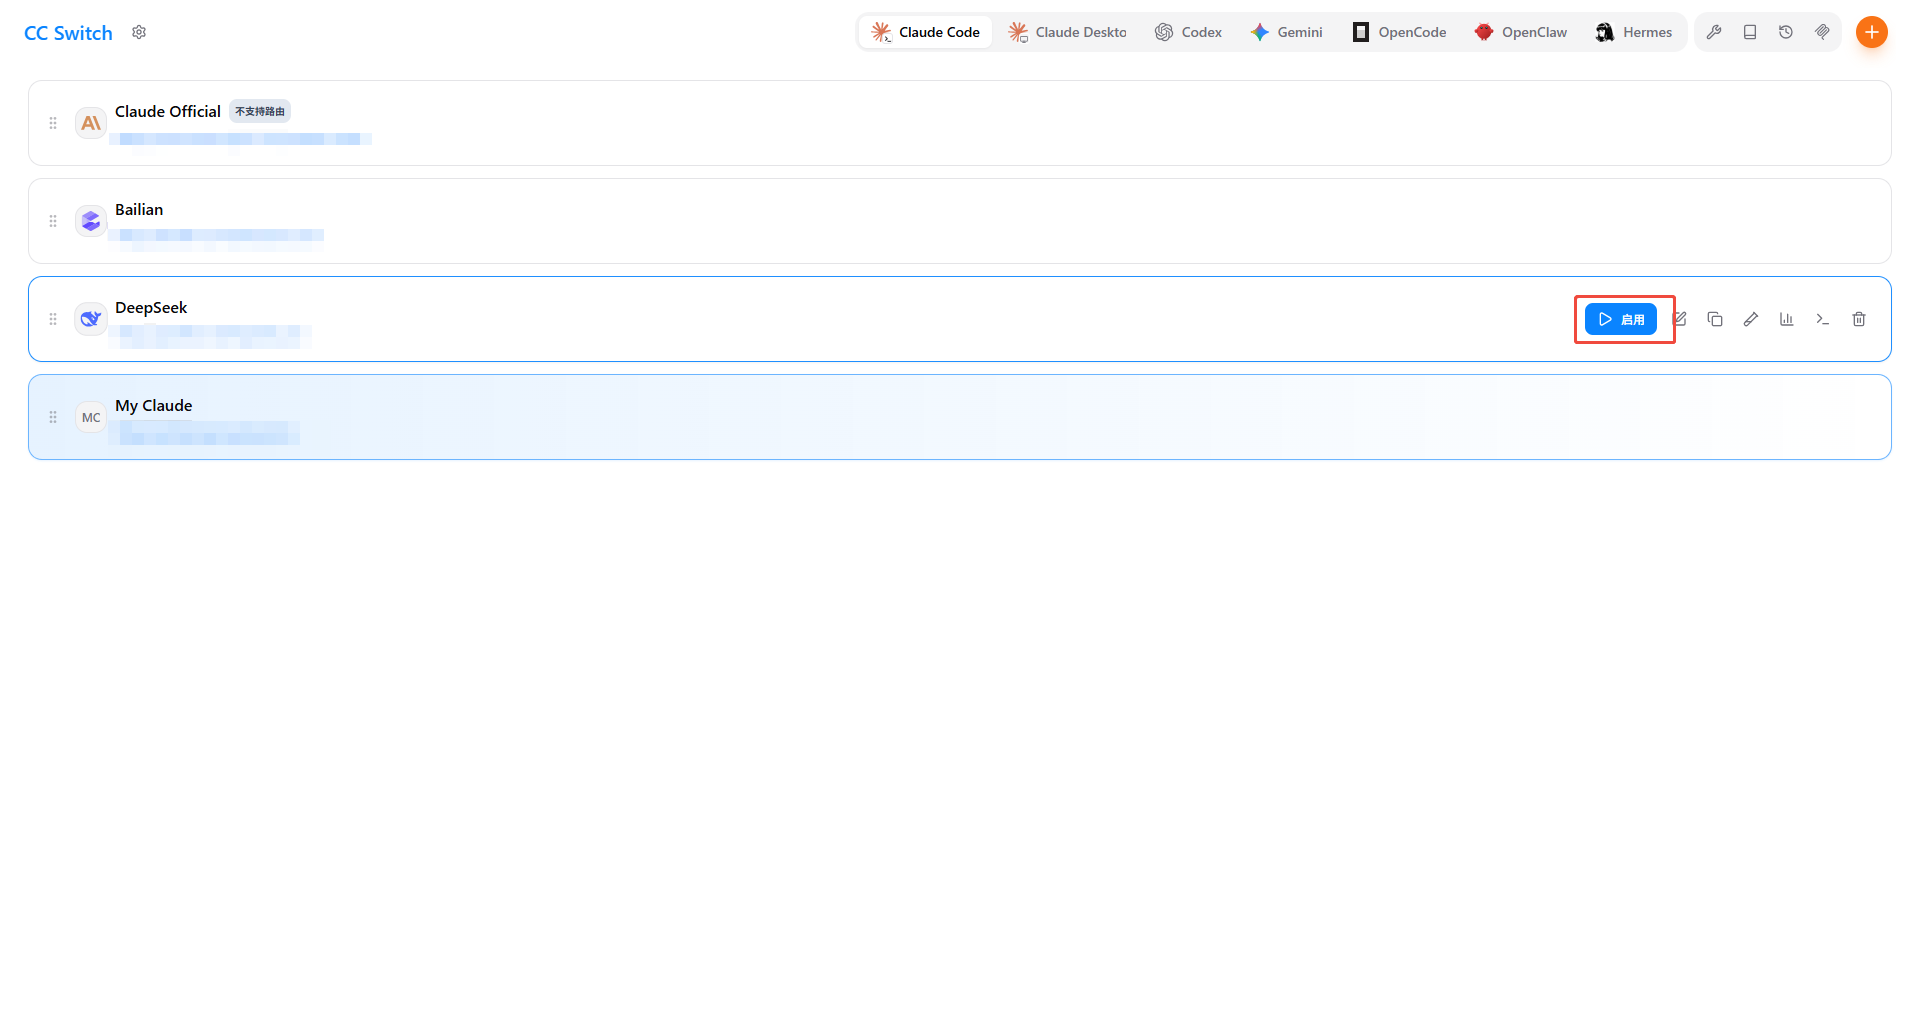Image resolution: width=1920 pixels, height=1017 pixels.
Task: Select the DeepSeek provider name
Action: [151, 307]
